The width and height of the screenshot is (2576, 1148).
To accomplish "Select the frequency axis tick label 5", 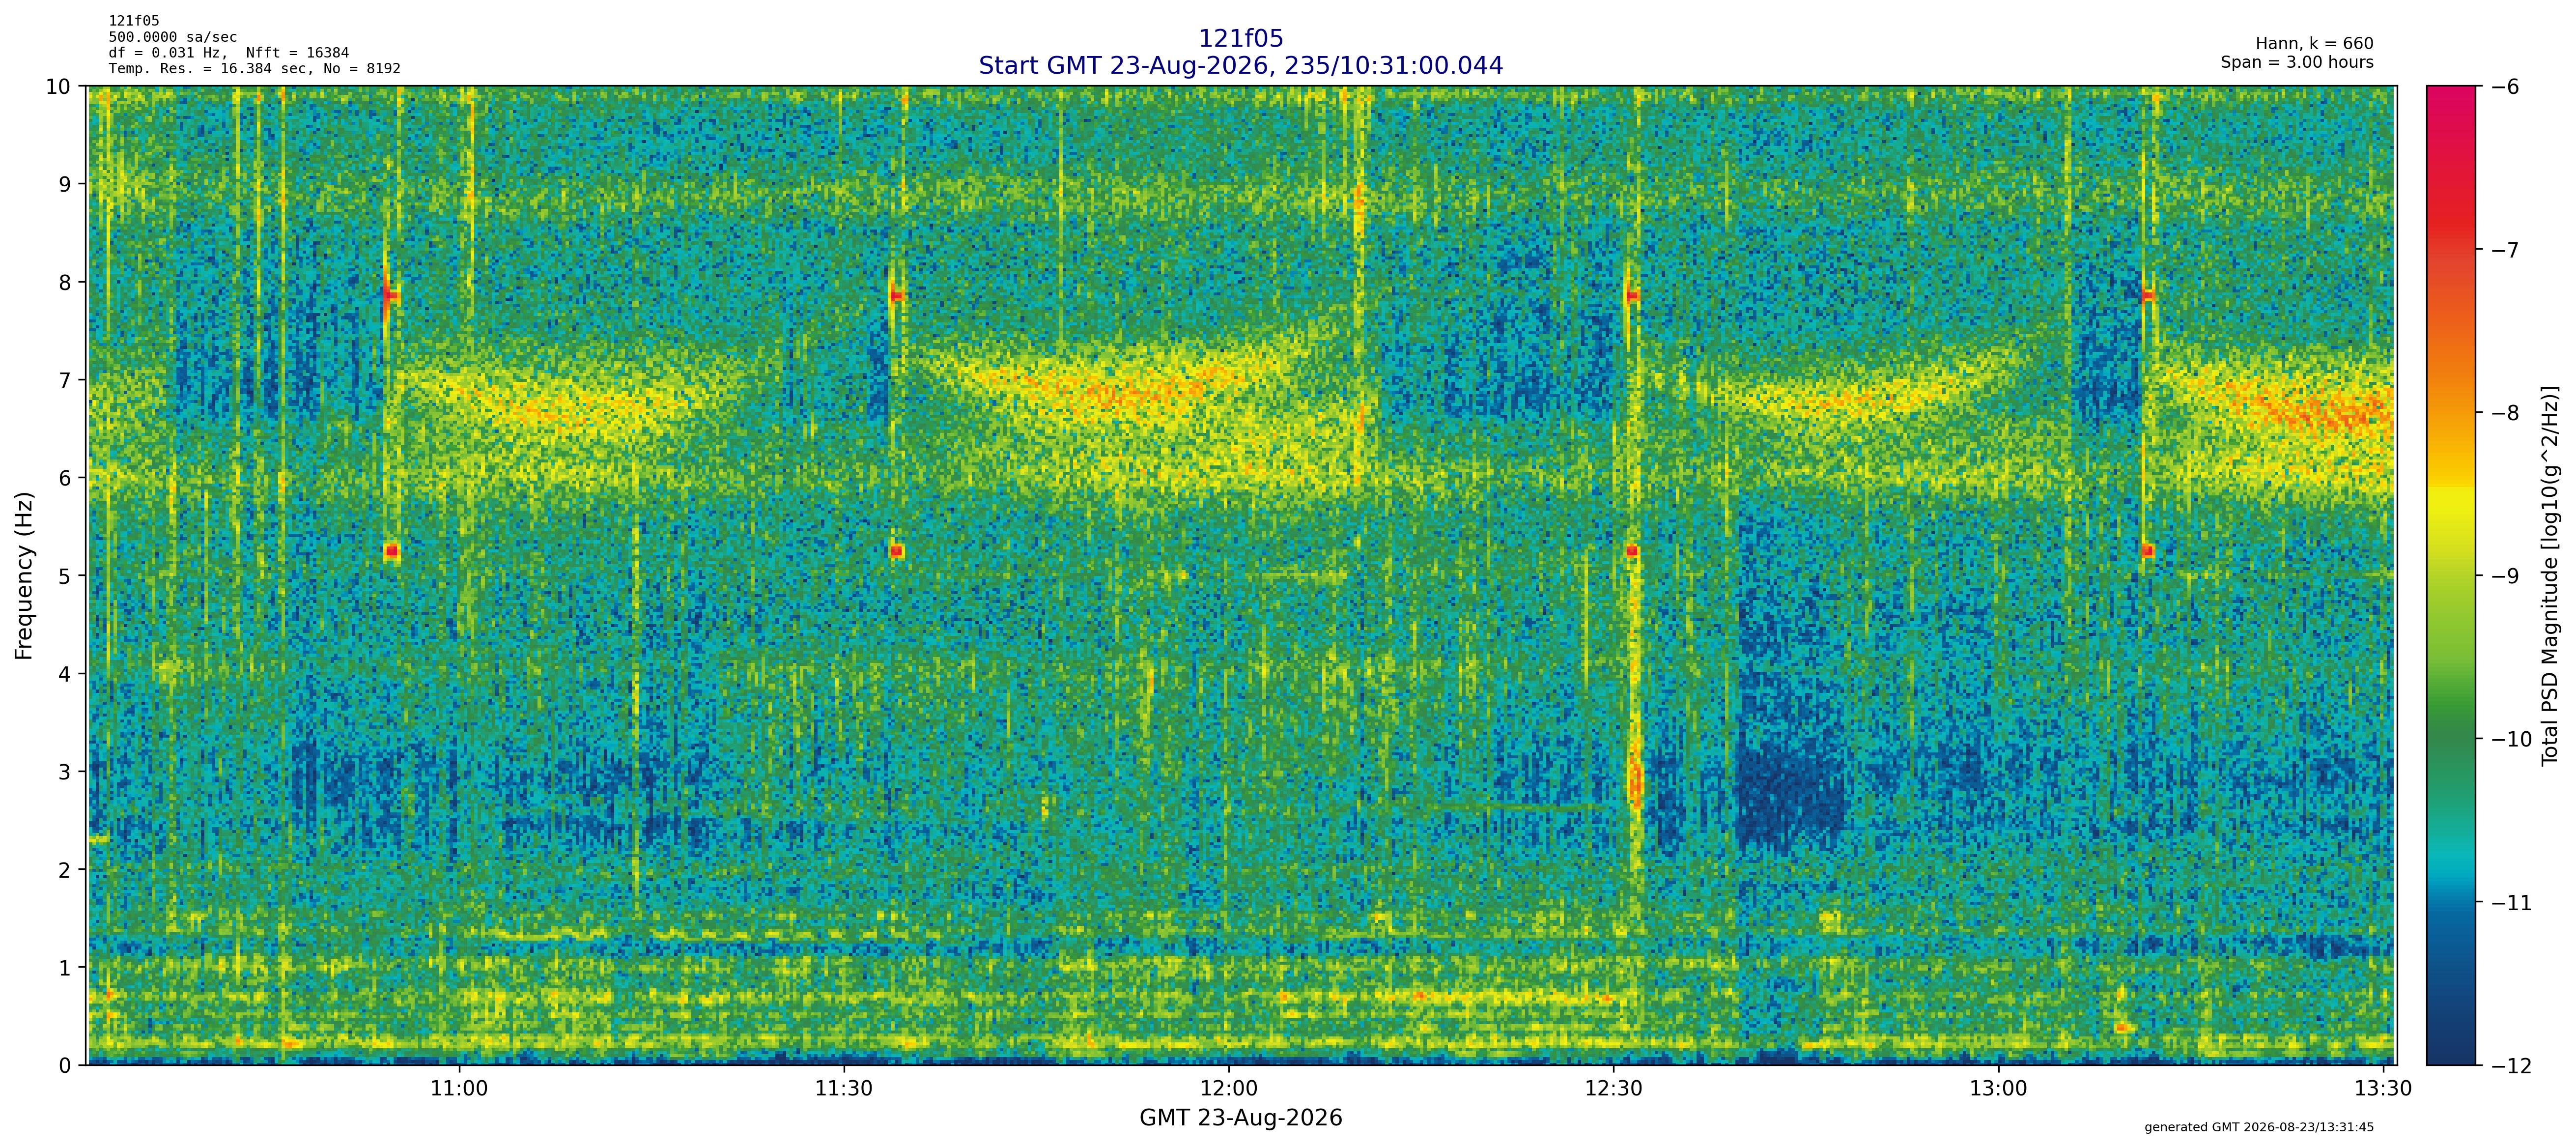I will [65, 576].
